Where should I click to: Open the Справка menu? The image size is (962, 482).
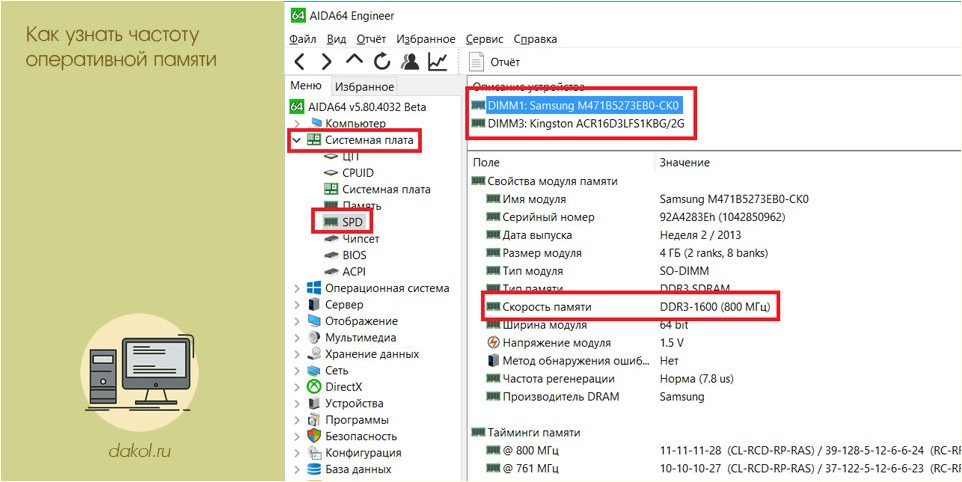pos(535,39)
